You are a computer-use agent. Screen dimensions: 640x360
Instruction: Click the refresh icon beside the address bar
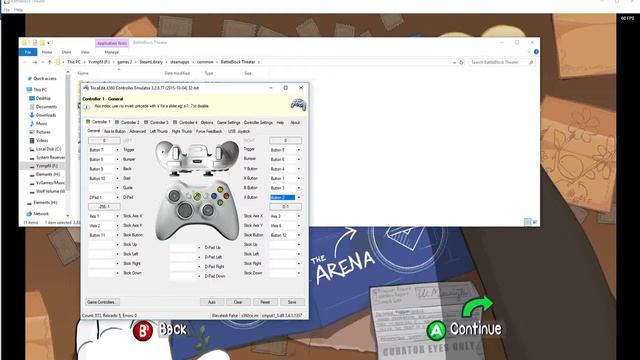[461, 62]
